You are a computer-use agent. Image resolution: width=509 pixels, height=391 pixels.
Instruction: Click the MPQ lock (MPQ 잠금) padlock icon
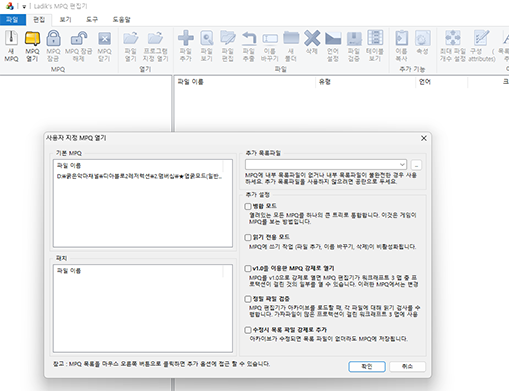53,38
